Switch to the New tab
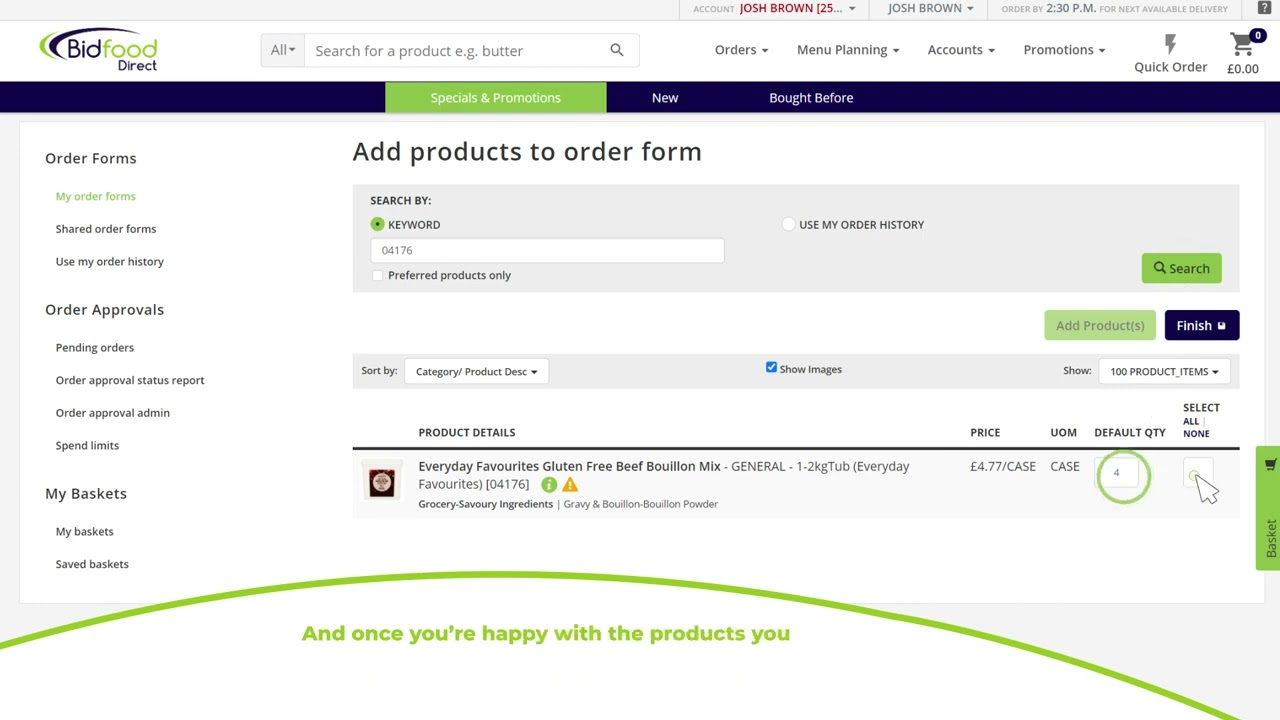This screenshot has width=1280, height=720. point(665,97)
